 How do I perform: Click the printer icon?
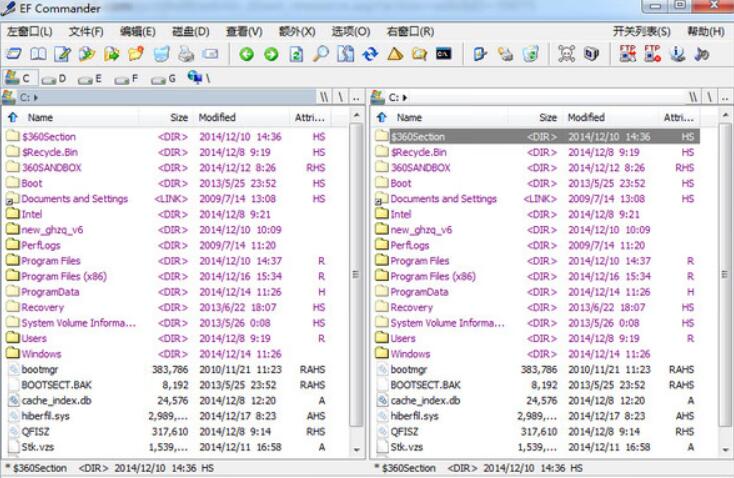click(186, 54)
